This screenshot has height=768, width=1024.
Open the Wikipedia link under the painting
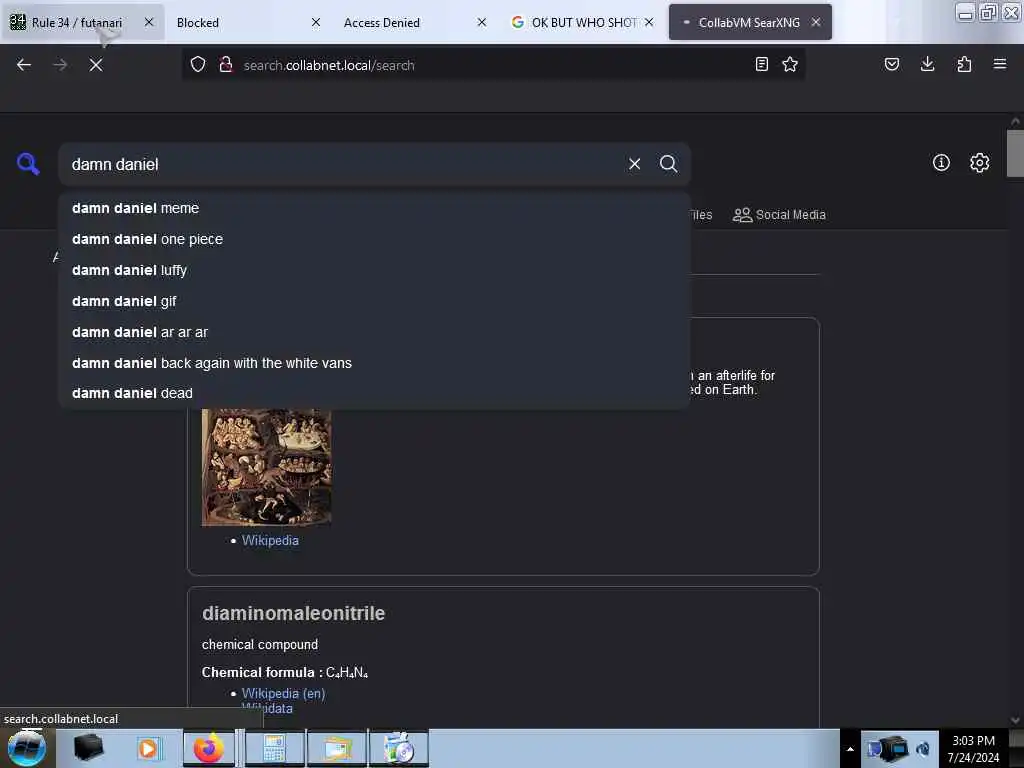(x=270, y=541)
